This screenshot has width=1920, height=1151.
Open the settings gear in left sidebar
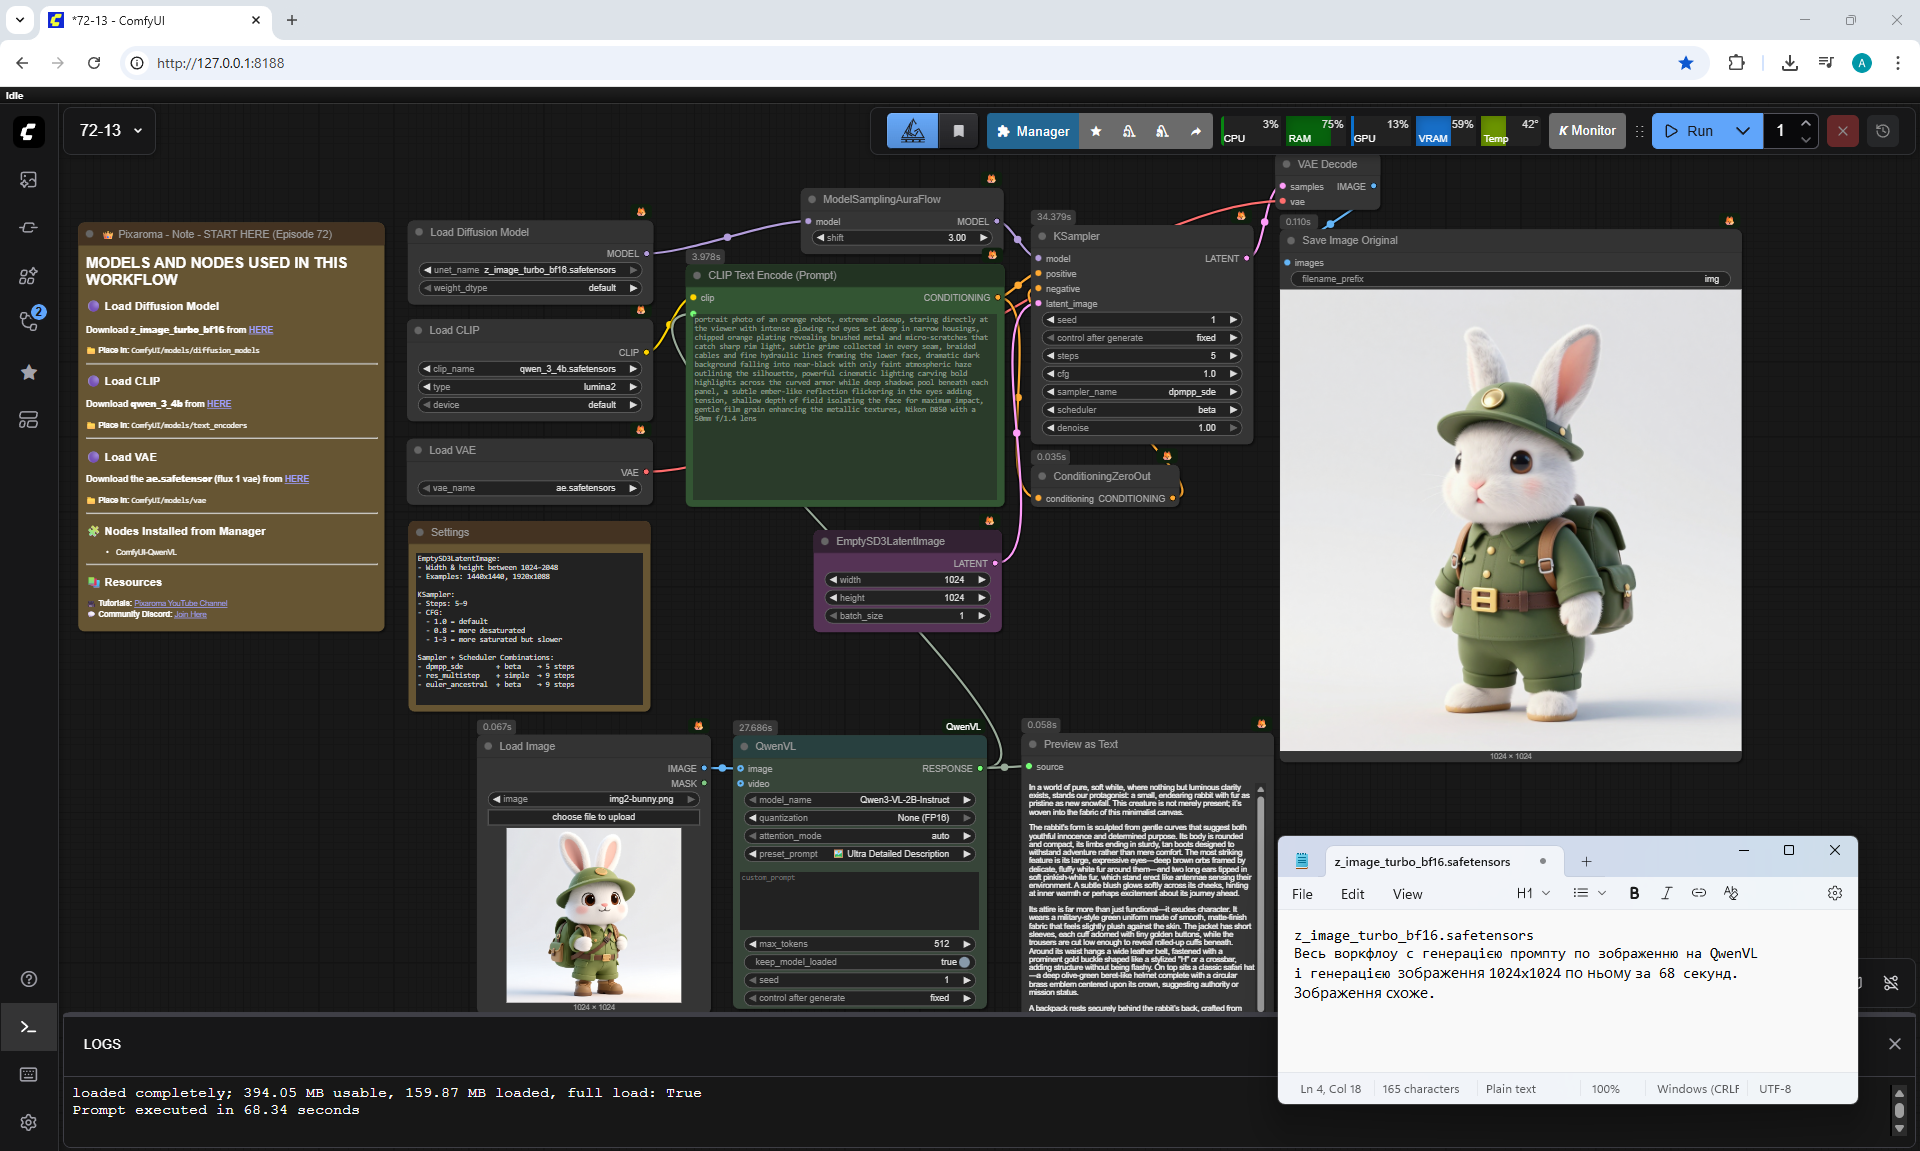click(28, 1122)
